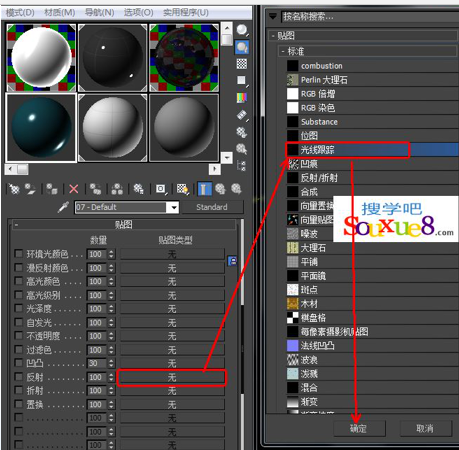Collapse the 标准 subgroup in the browser
Screen dimensions: 459x450
coord(283,51)
